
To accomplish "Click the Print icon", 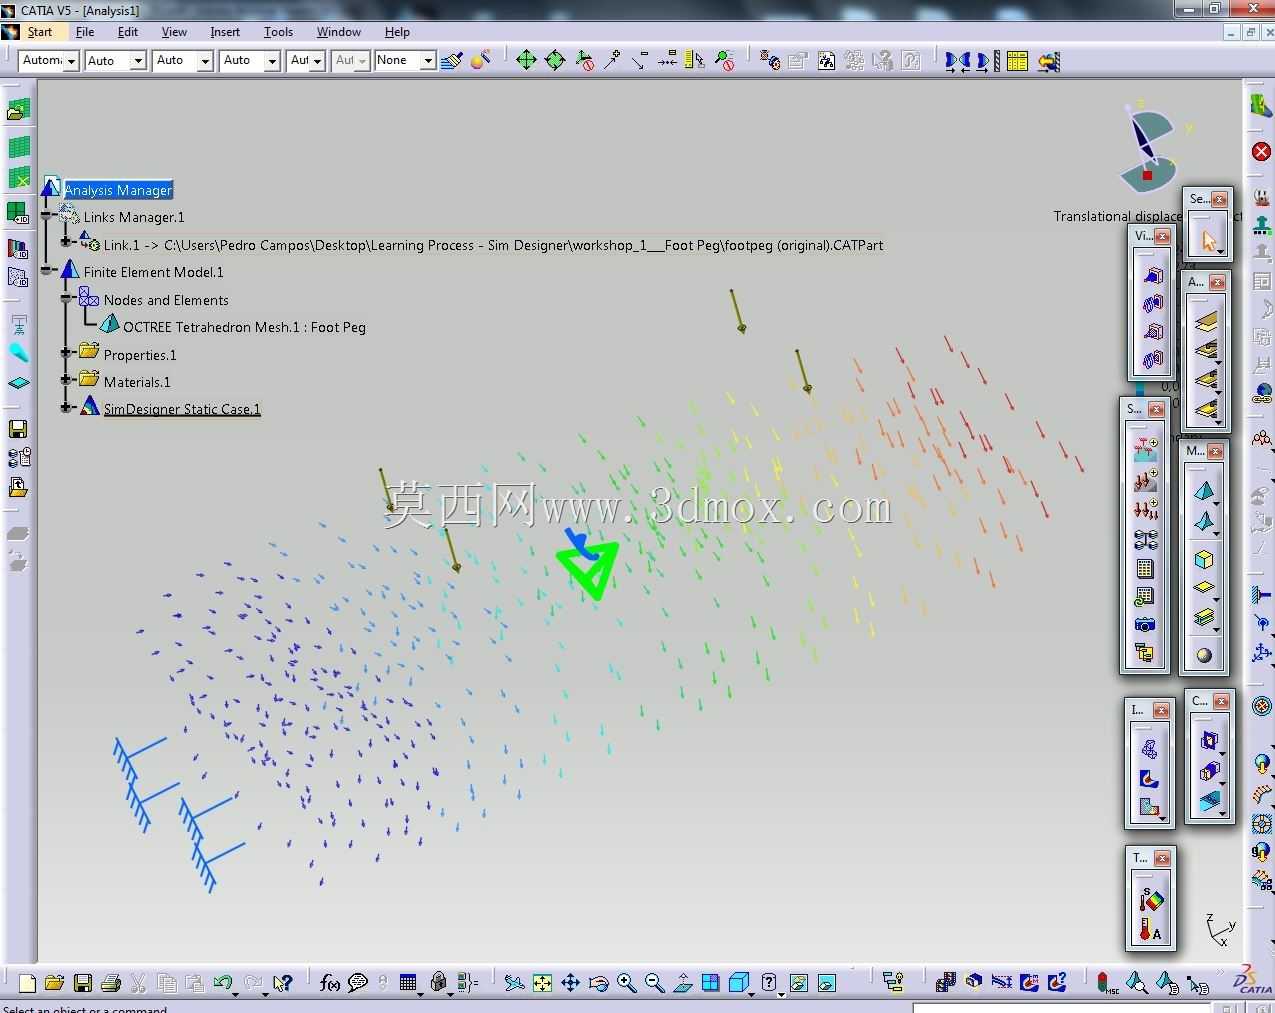I will [x=111, y=983].
